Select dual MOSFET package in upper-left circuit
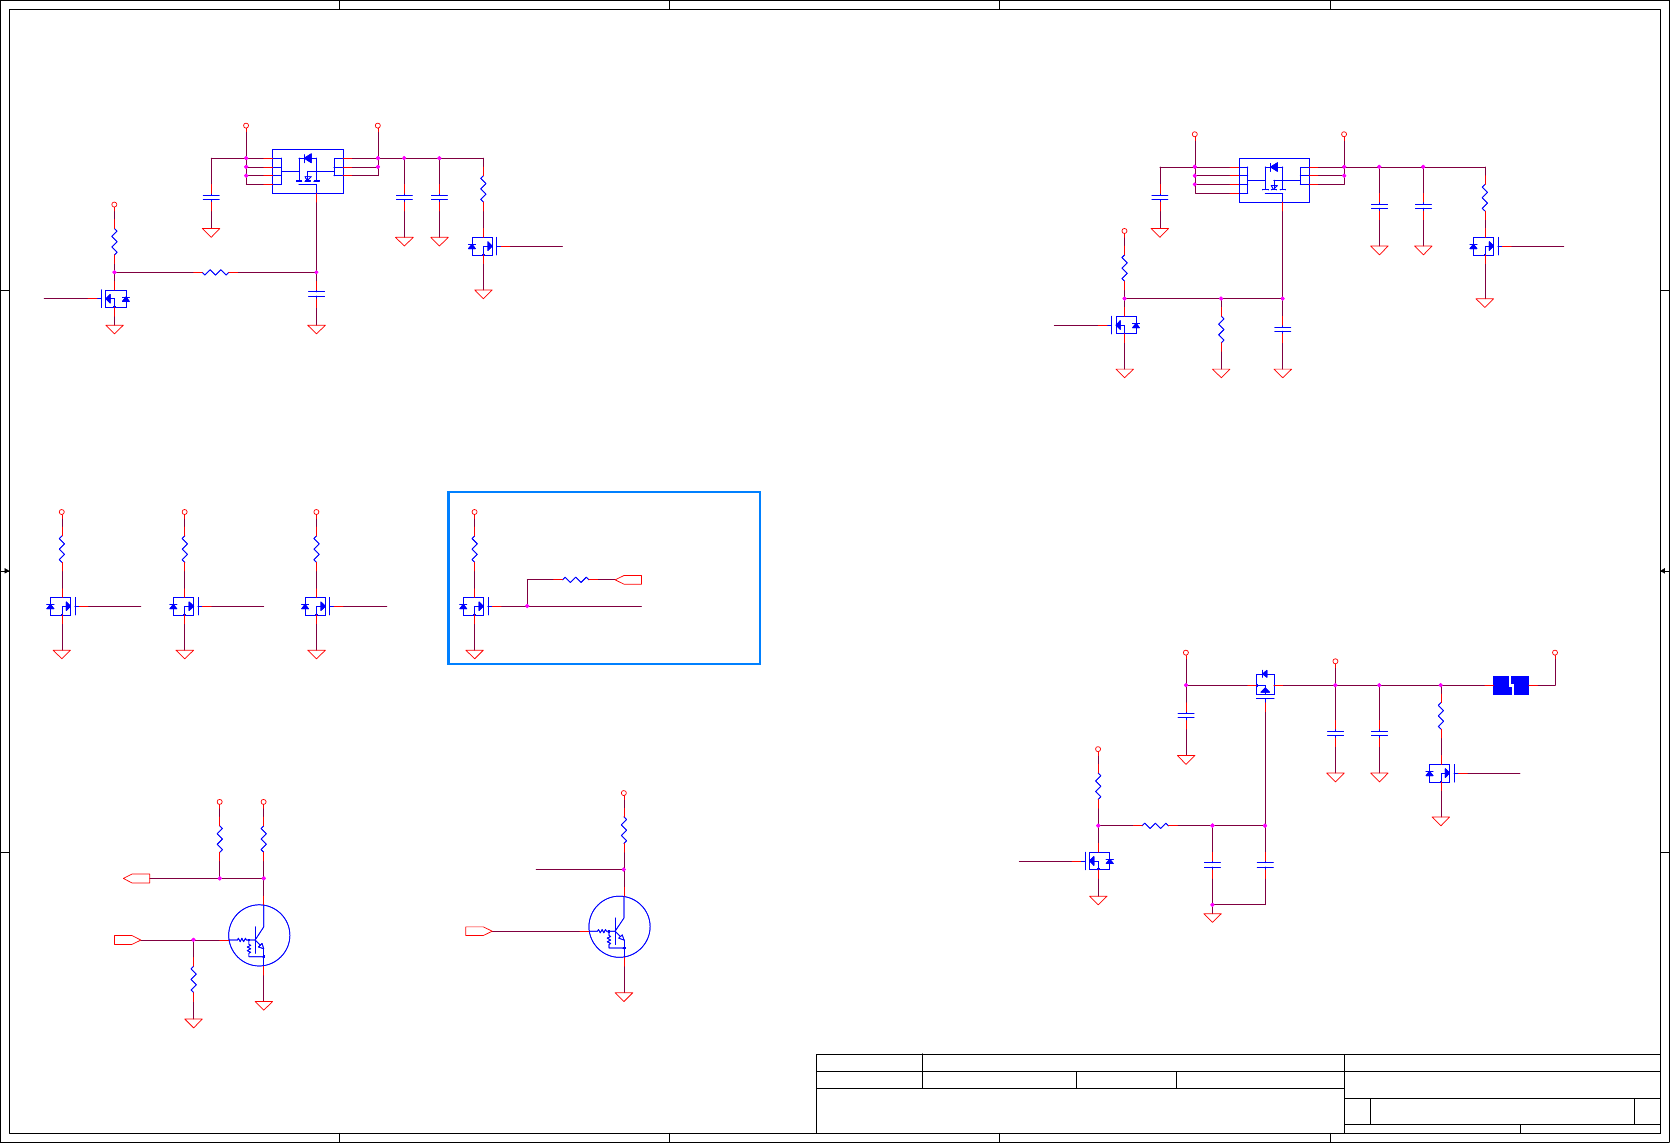 point(308,171)
